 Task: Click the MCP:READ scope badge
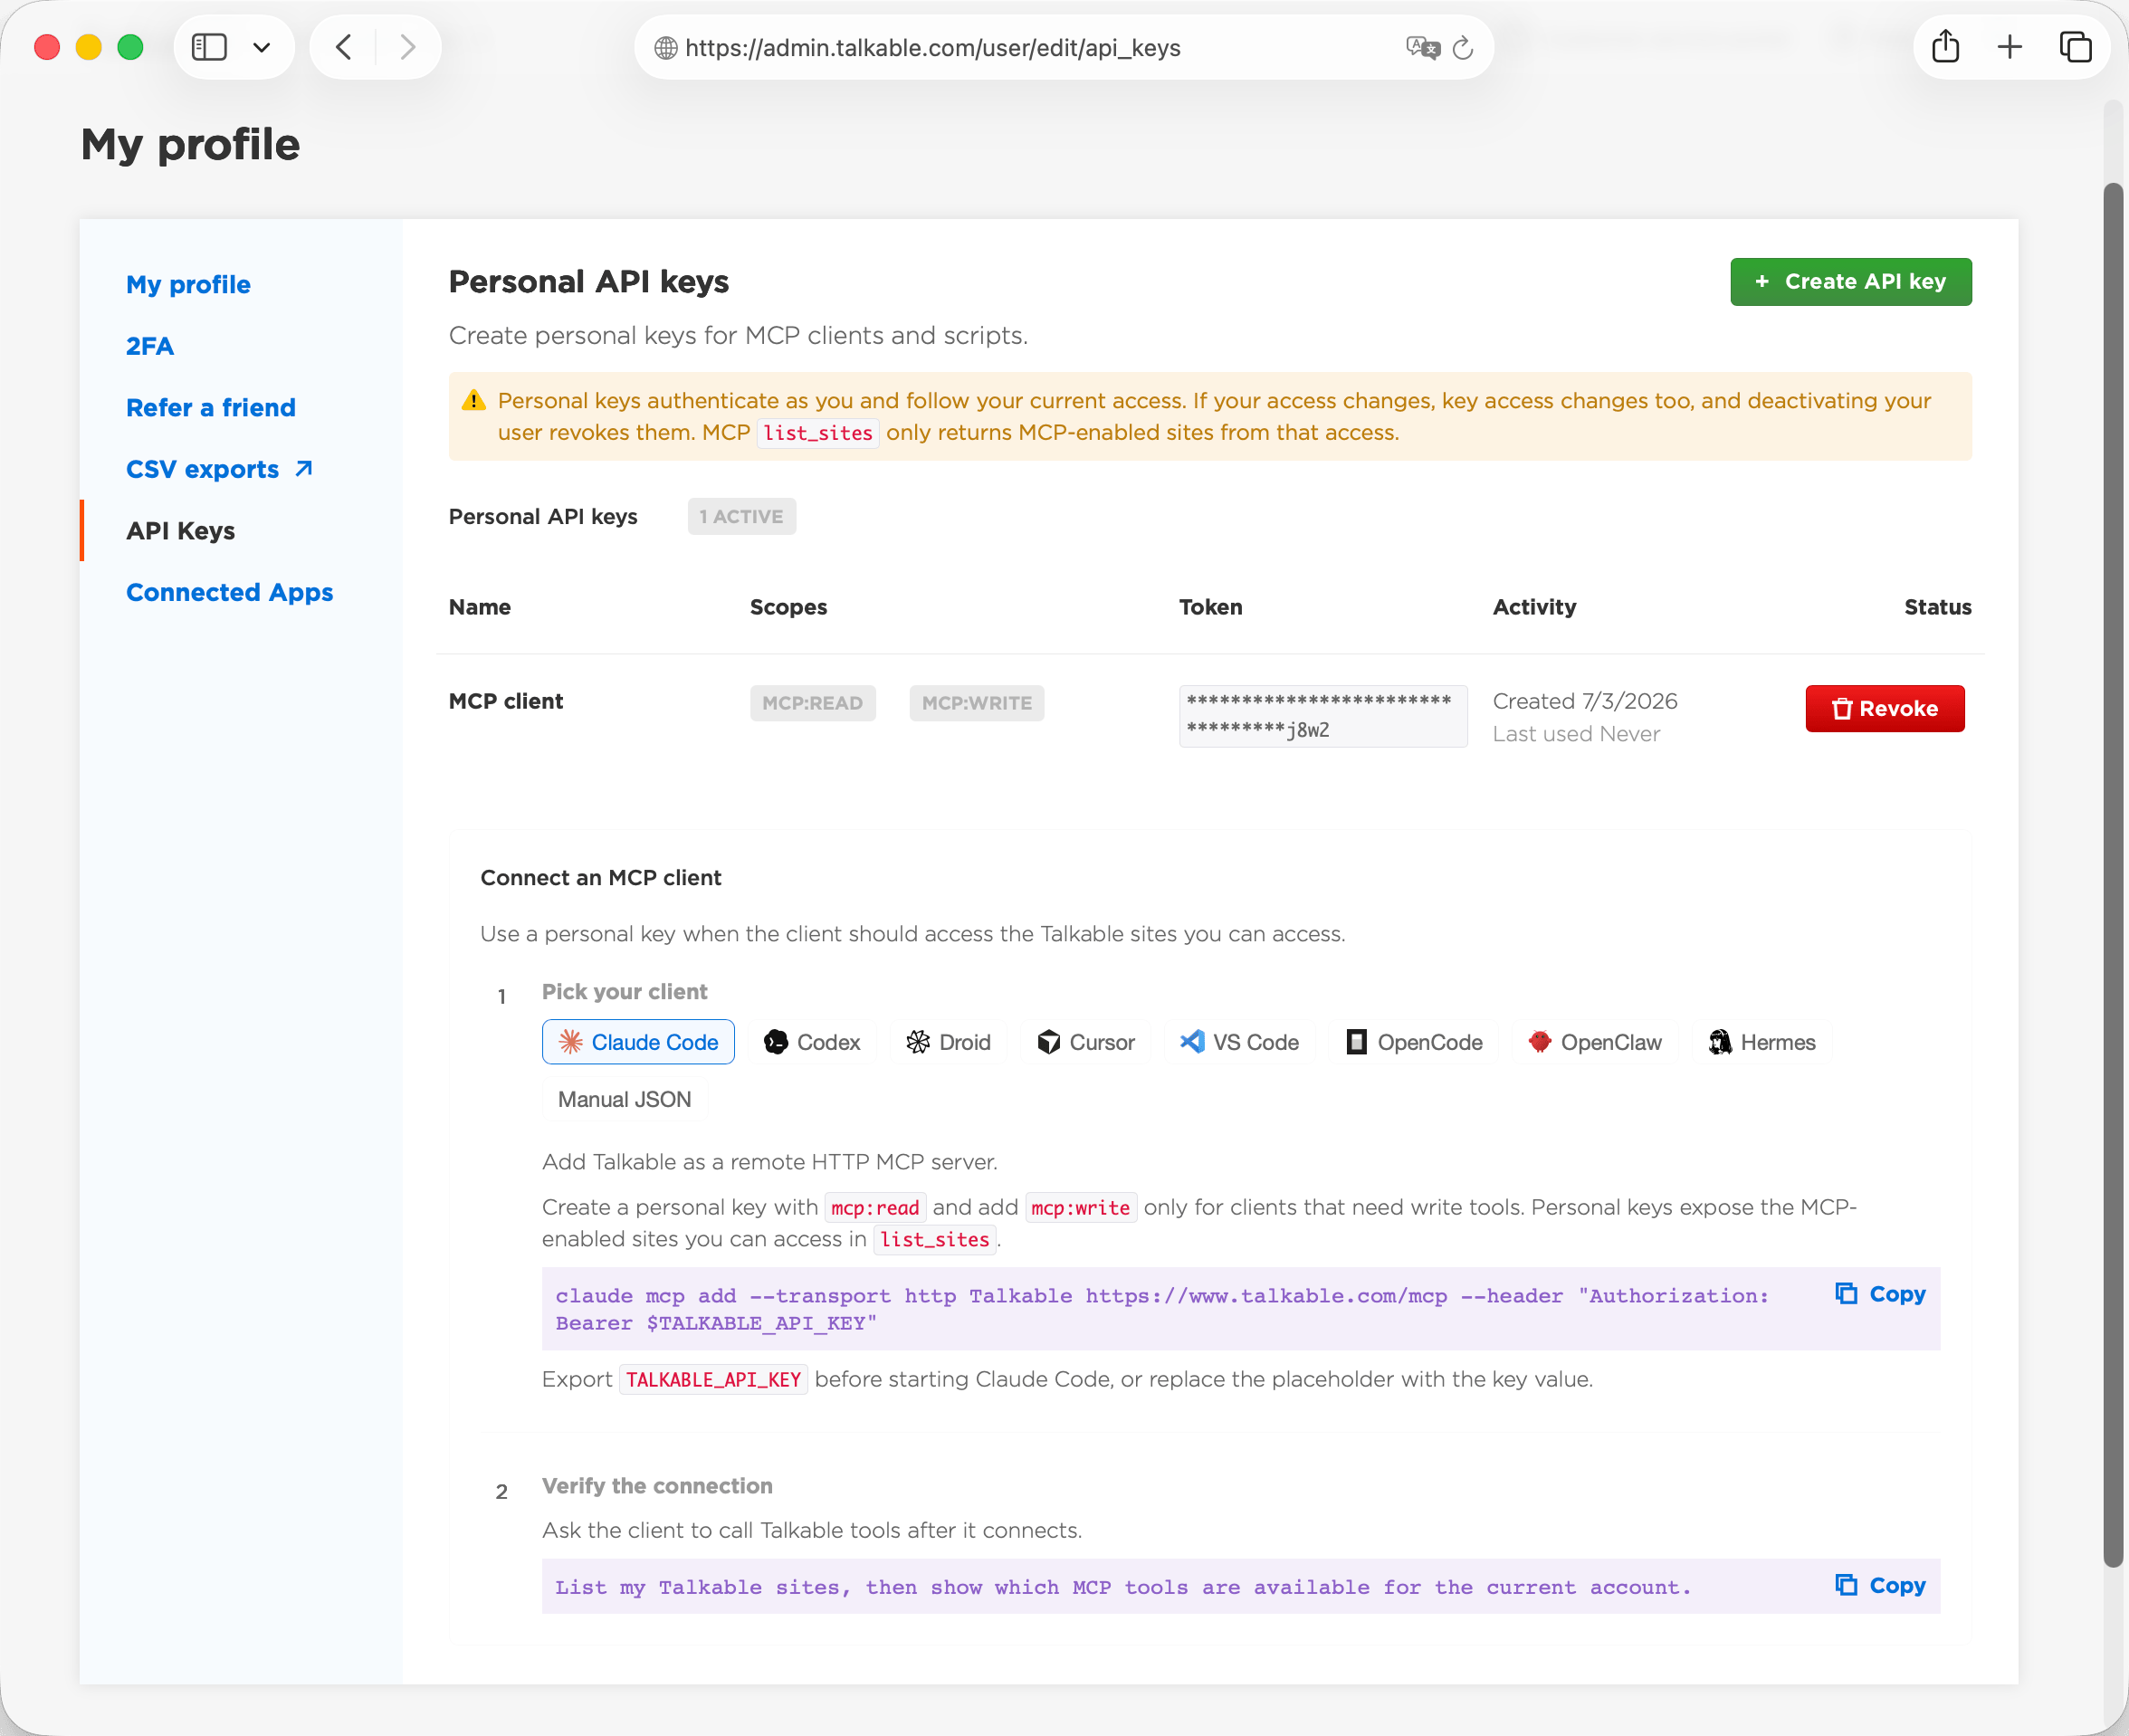[x=812, y=702]
